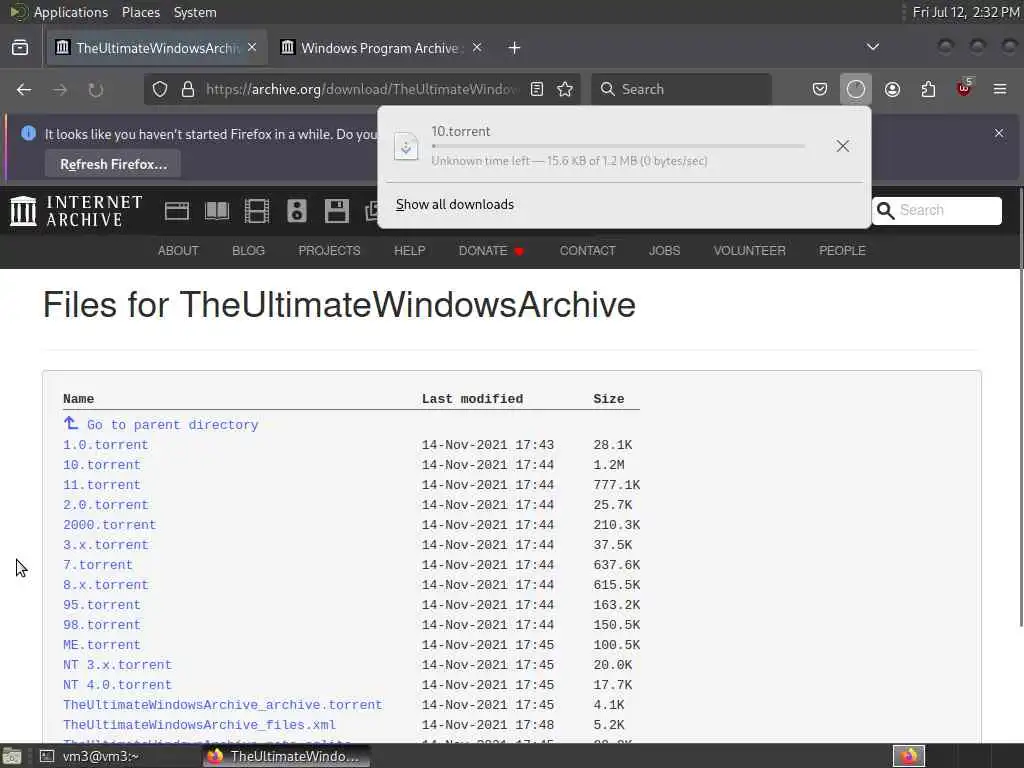Download the 1.0.torrent file

point(105,445)
